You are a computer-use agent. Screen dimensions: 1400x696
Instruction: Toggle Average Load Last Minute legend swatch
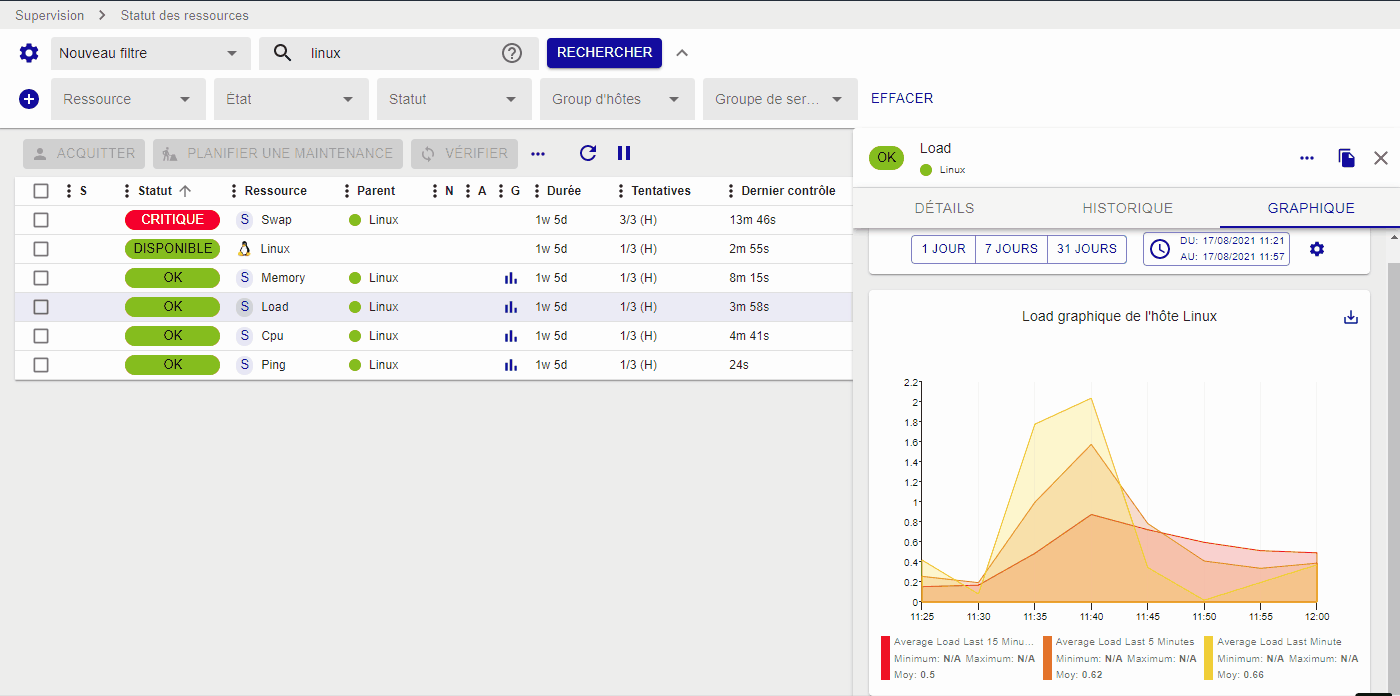[x=1208, y=658]
